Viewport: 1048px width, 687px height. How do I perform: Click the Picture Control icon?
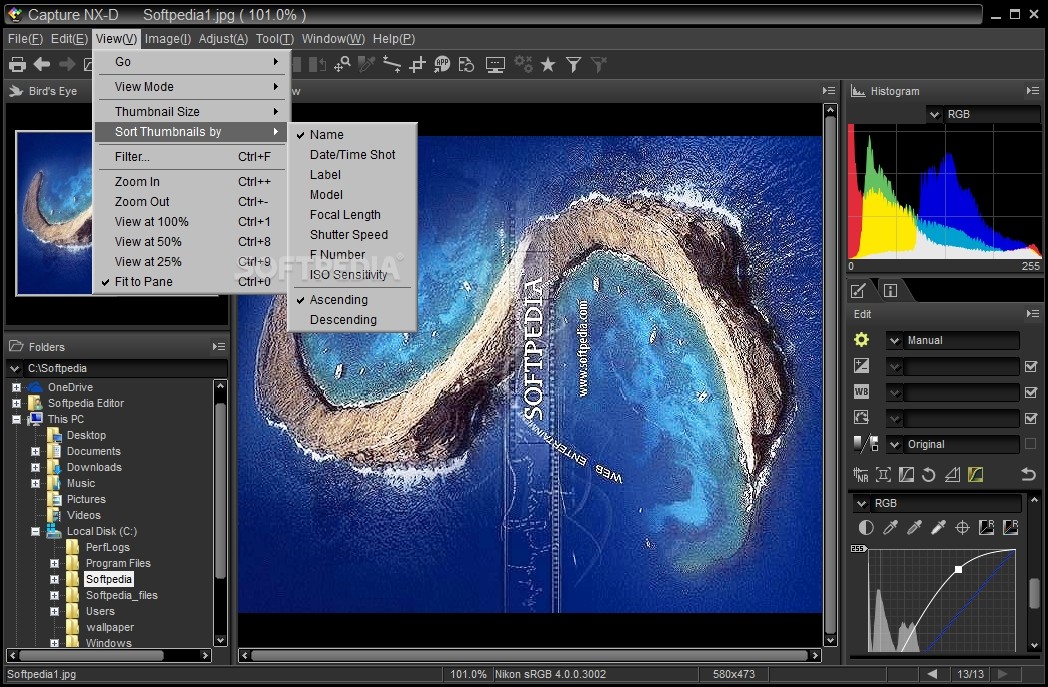862,418
